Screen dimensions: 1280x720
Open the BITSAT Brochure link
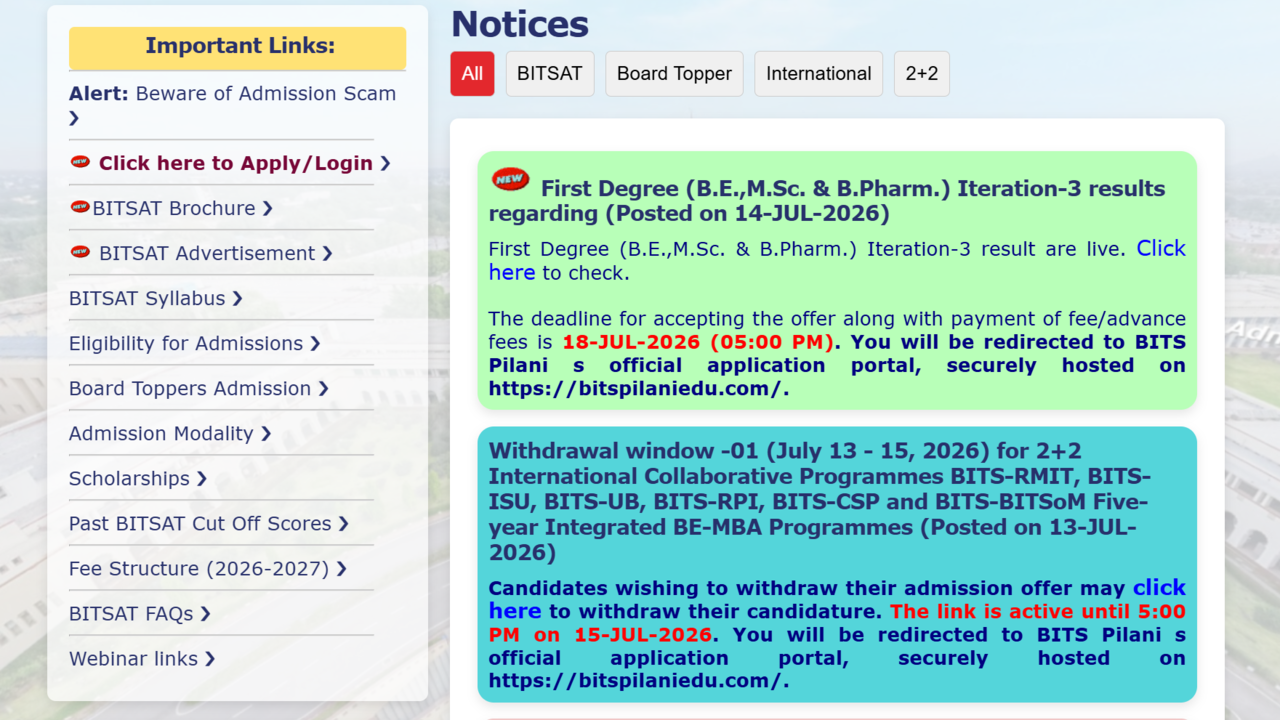point(174,208)
